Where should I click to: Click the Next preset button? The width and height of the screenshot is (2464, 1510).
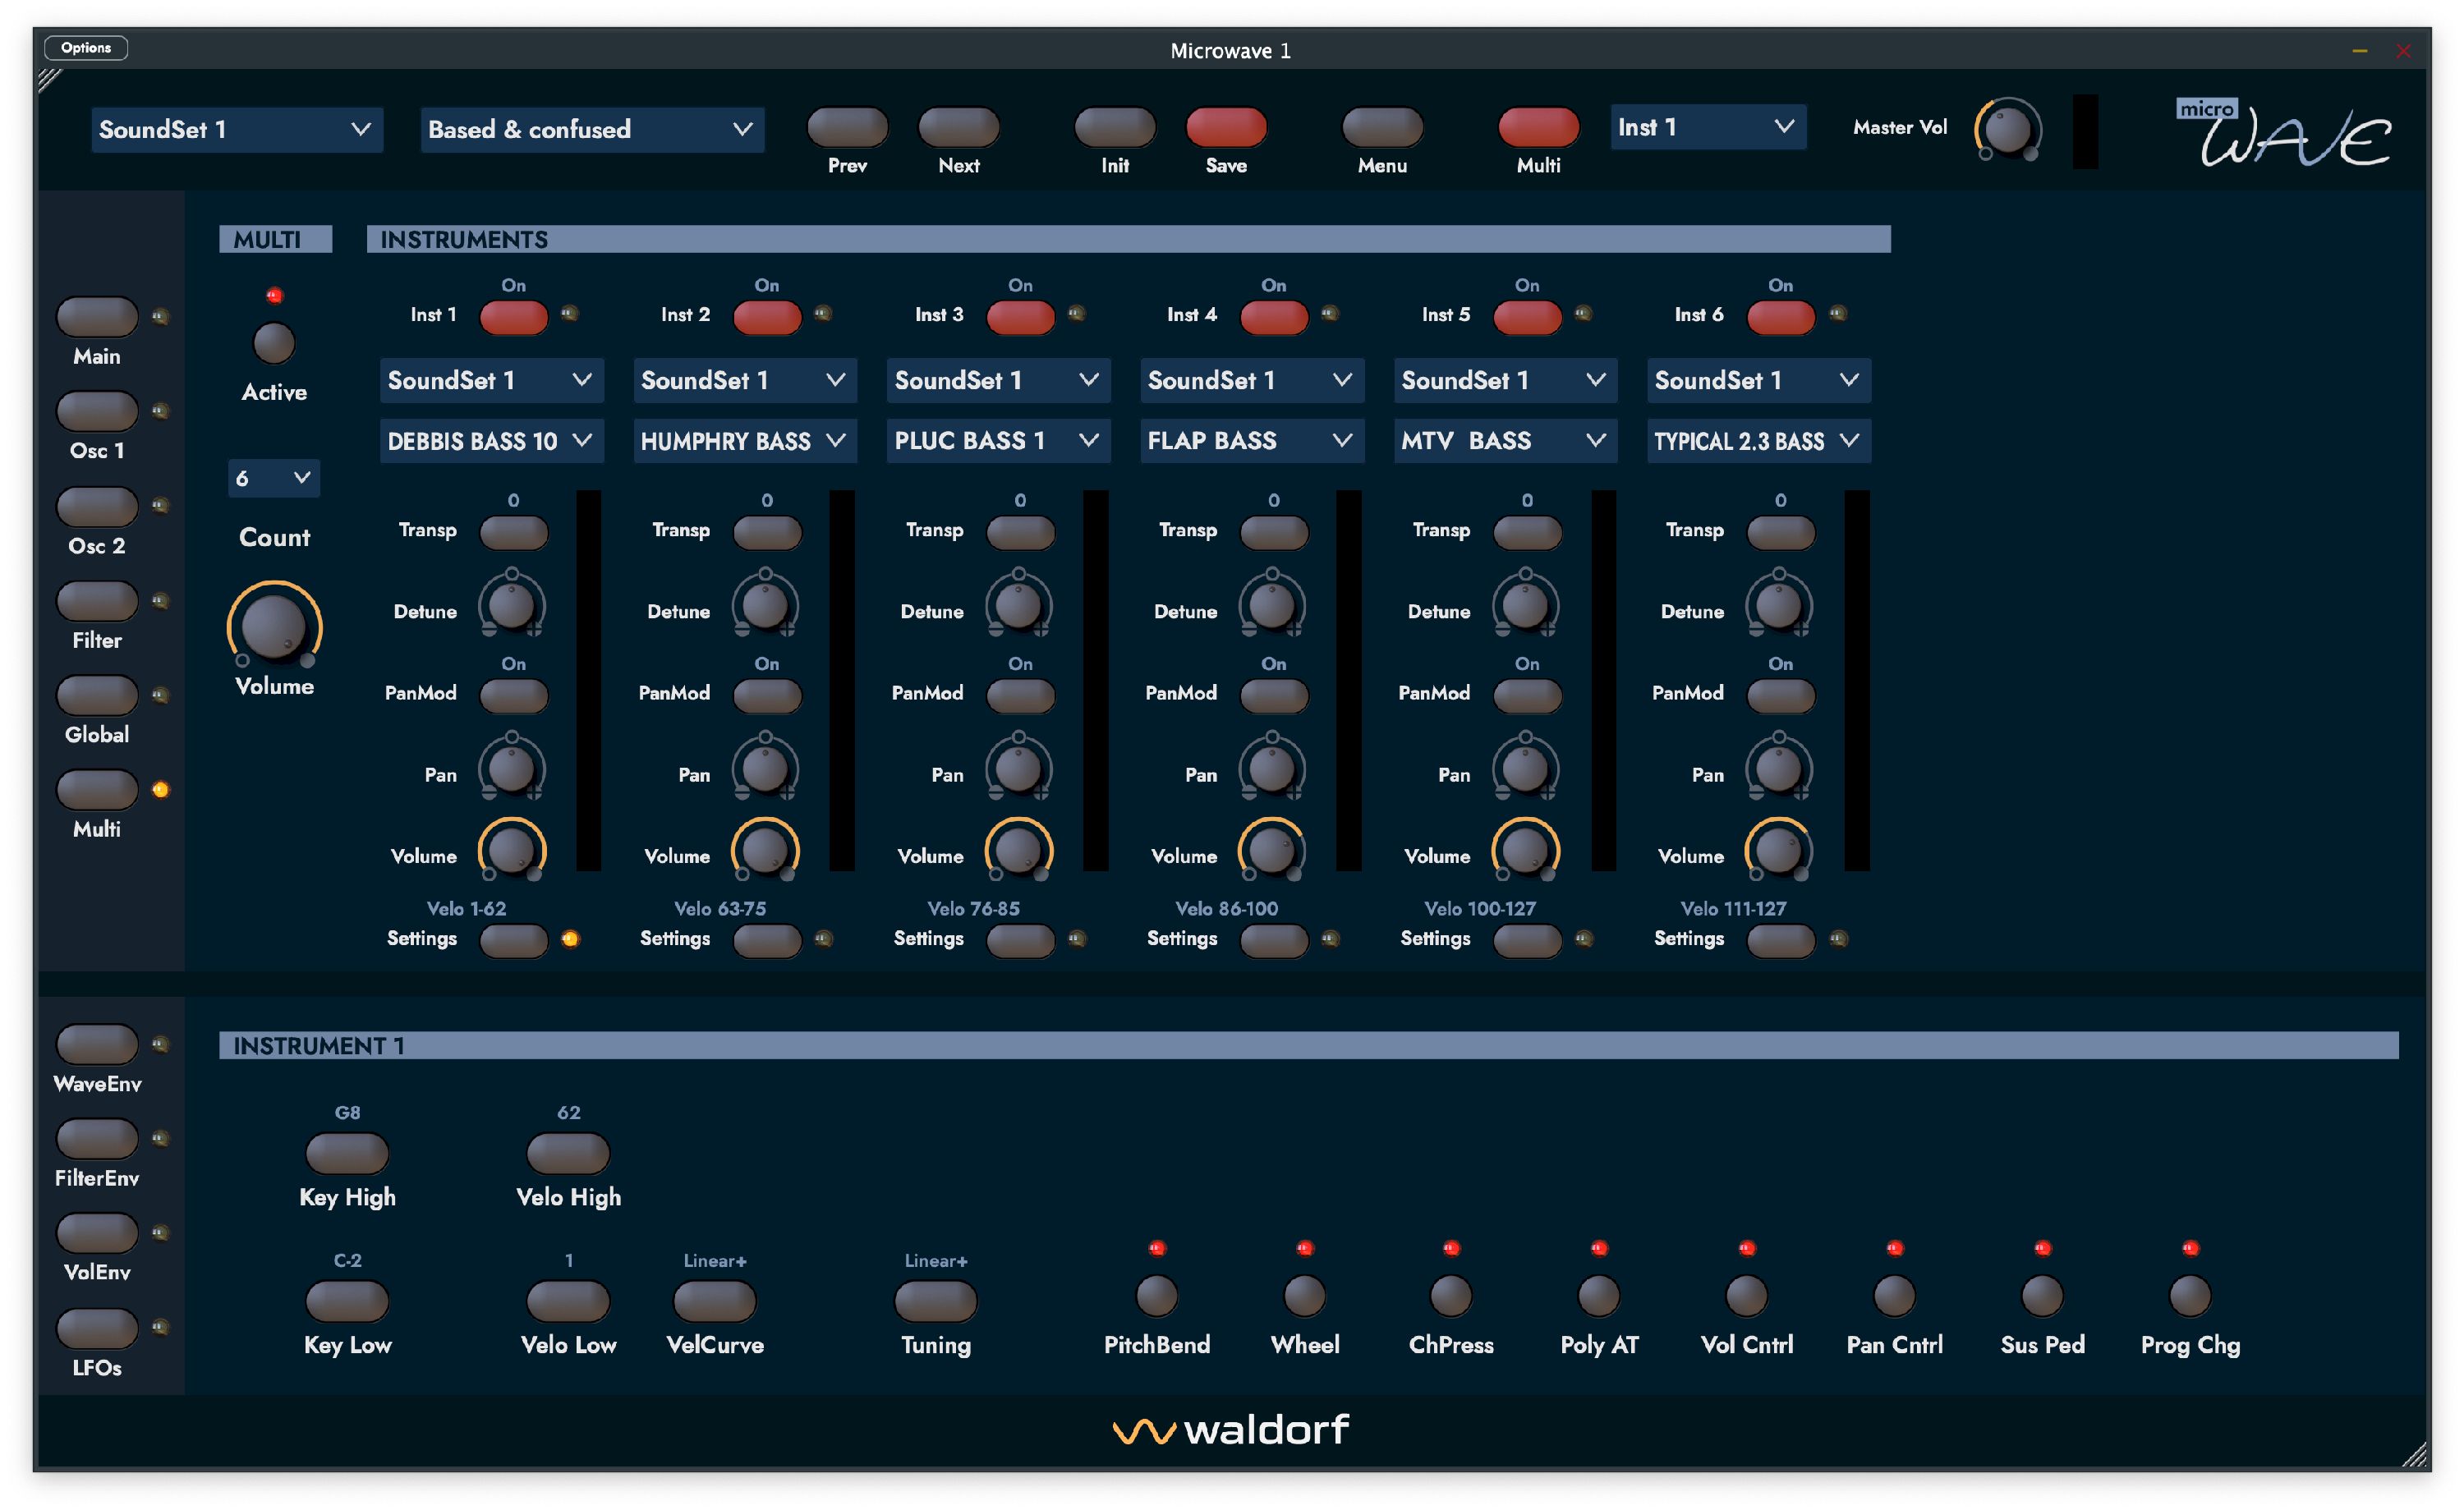pyautogui.click(x=959, y=127)
